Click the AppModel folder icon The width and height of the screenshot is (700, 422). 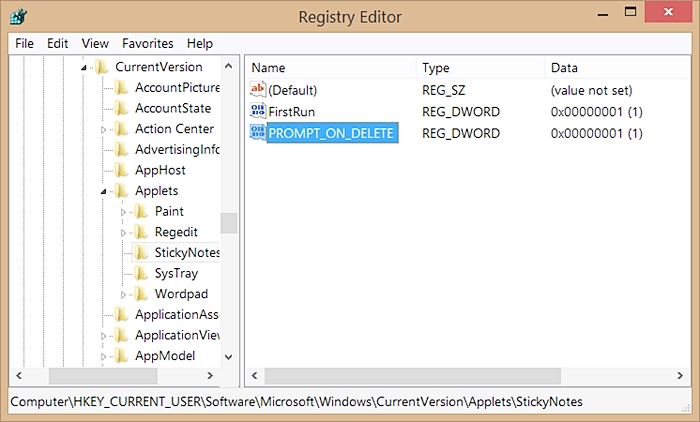point(121,356)
